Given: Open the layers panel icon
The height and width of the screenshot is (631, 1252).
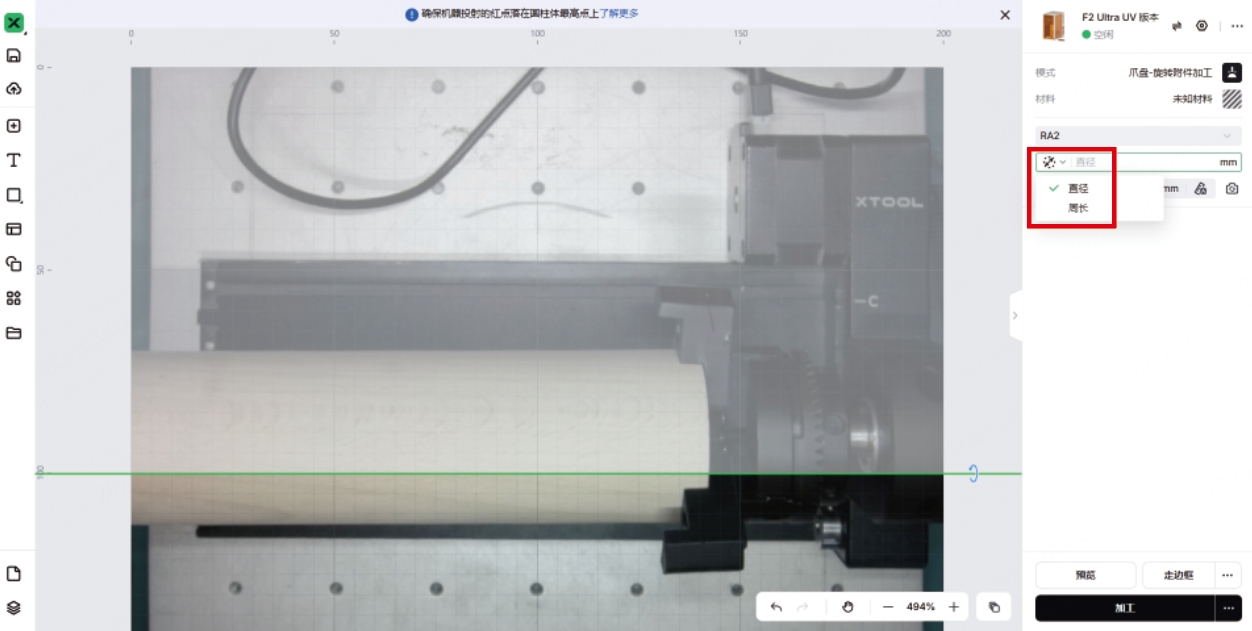Looking at the screenshot, I should coord(14,608).
